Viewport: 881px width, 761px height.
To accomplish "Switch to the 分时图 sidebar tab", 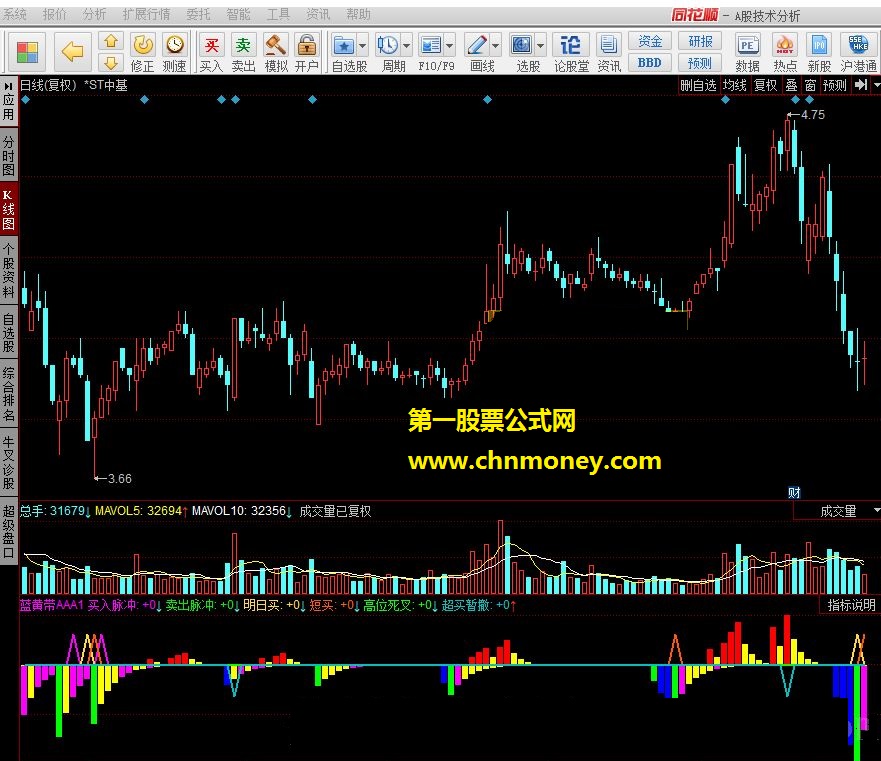I will (8, 155).
